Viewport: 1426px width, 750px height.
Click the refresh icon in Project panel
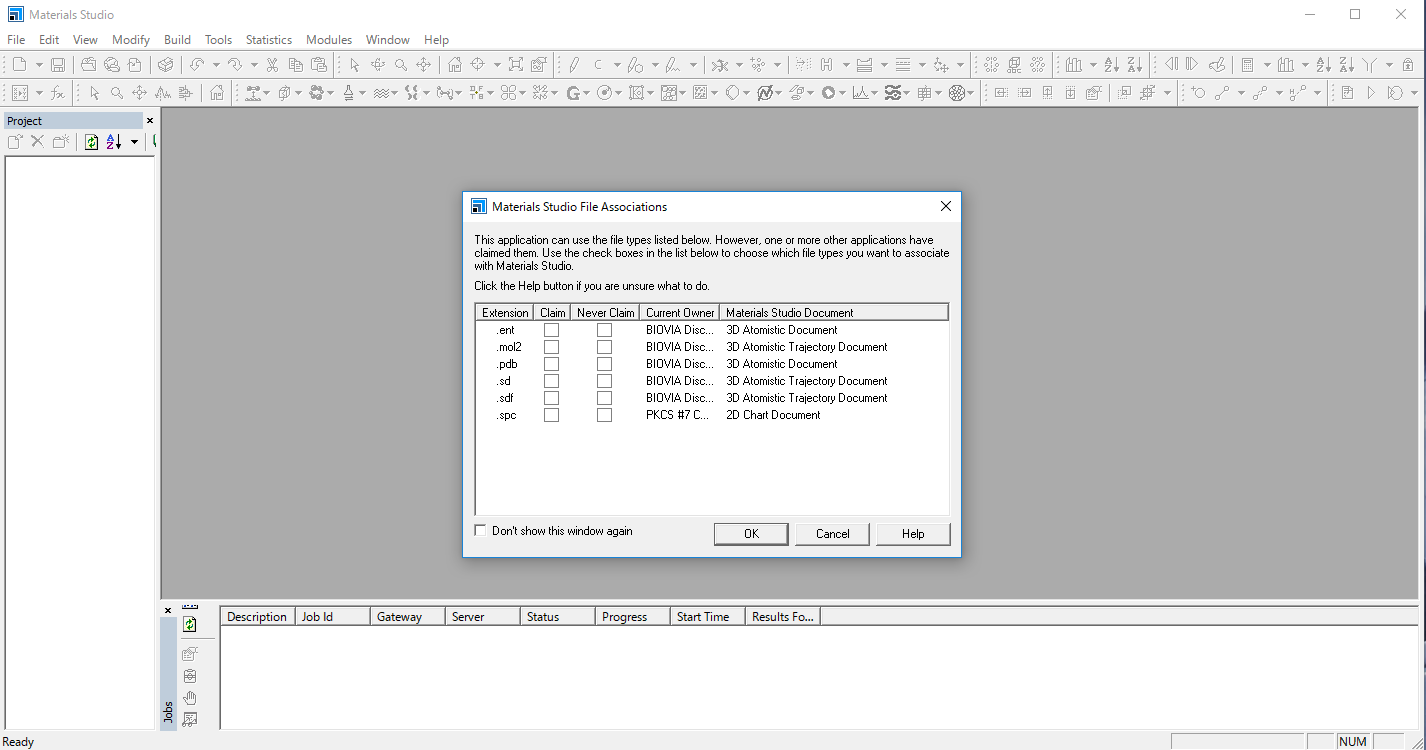point(92,142)
